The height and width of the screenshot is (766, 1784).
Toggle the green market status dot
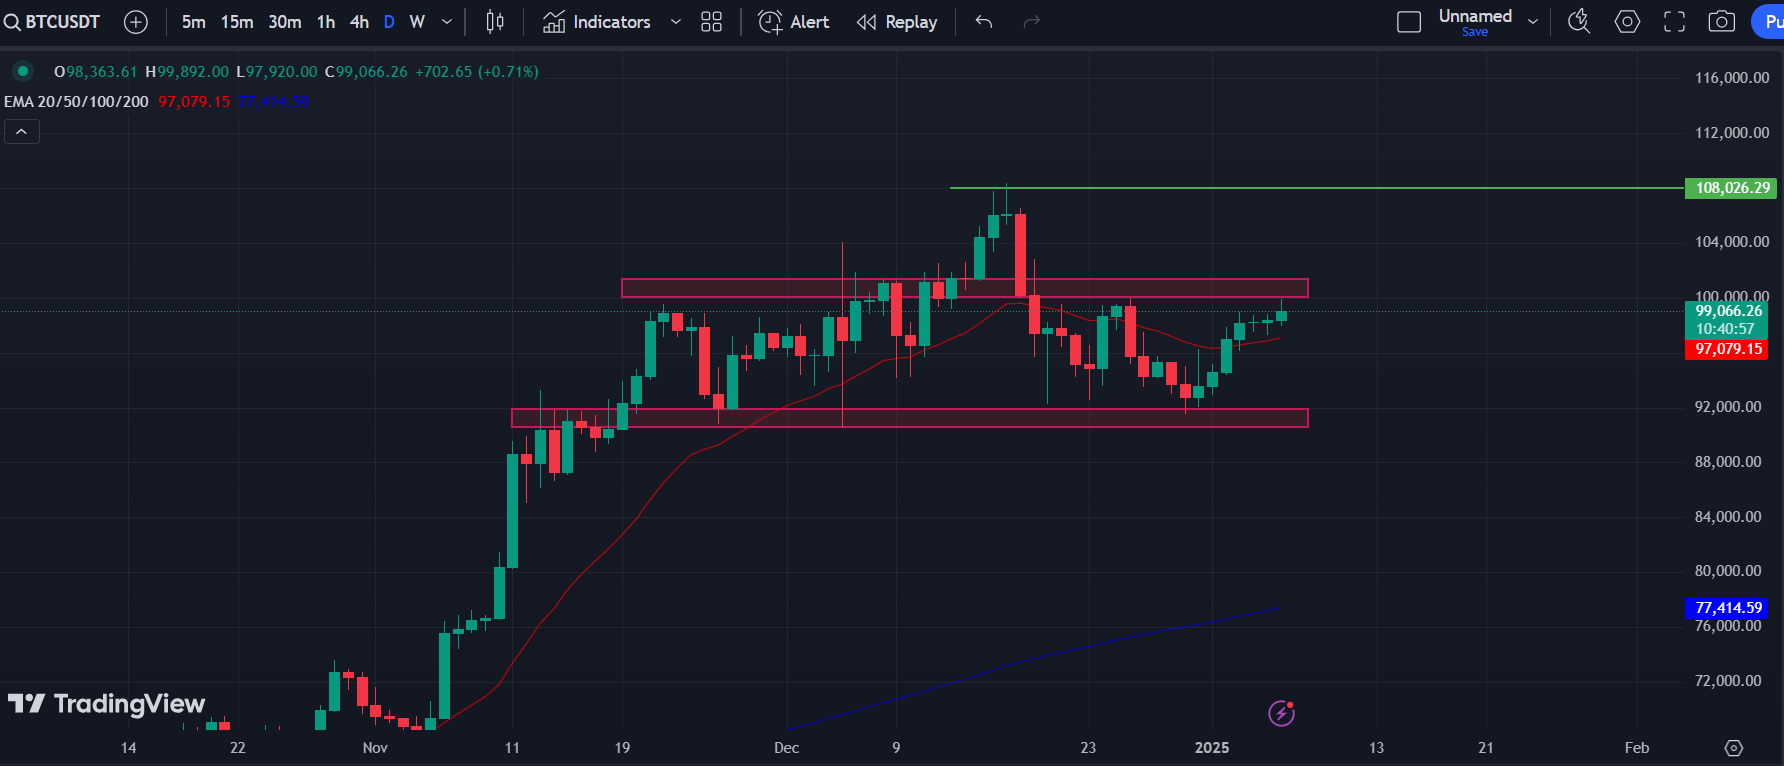(x=22, y=71)
